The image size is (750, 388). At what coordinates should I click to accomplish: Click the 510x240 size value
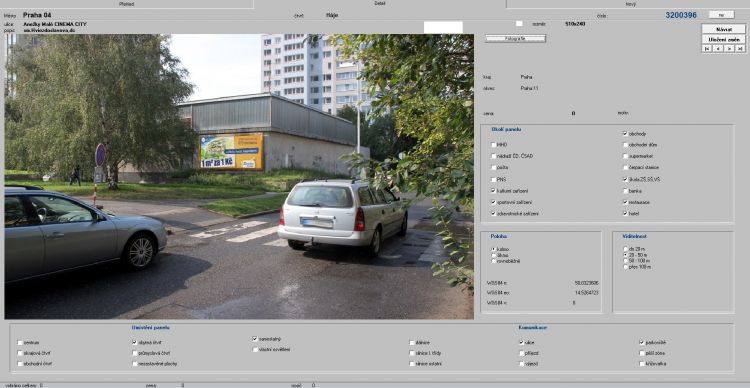pyautogui.click(x=575, y=23)
